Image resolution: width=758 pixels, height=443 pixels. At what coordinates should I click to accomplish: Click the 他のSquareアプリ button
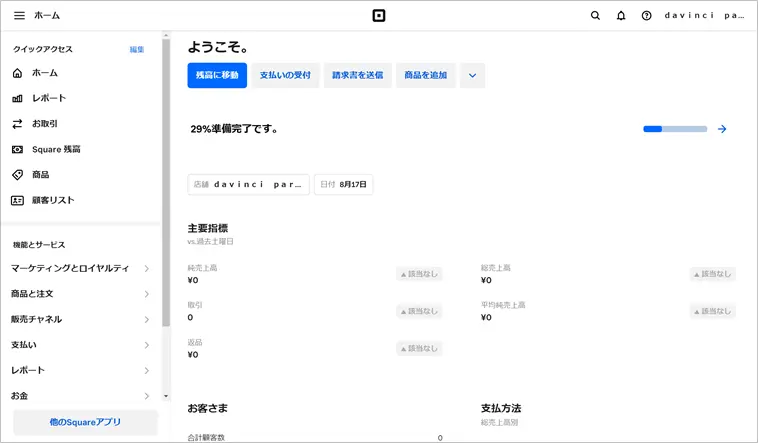85,422
